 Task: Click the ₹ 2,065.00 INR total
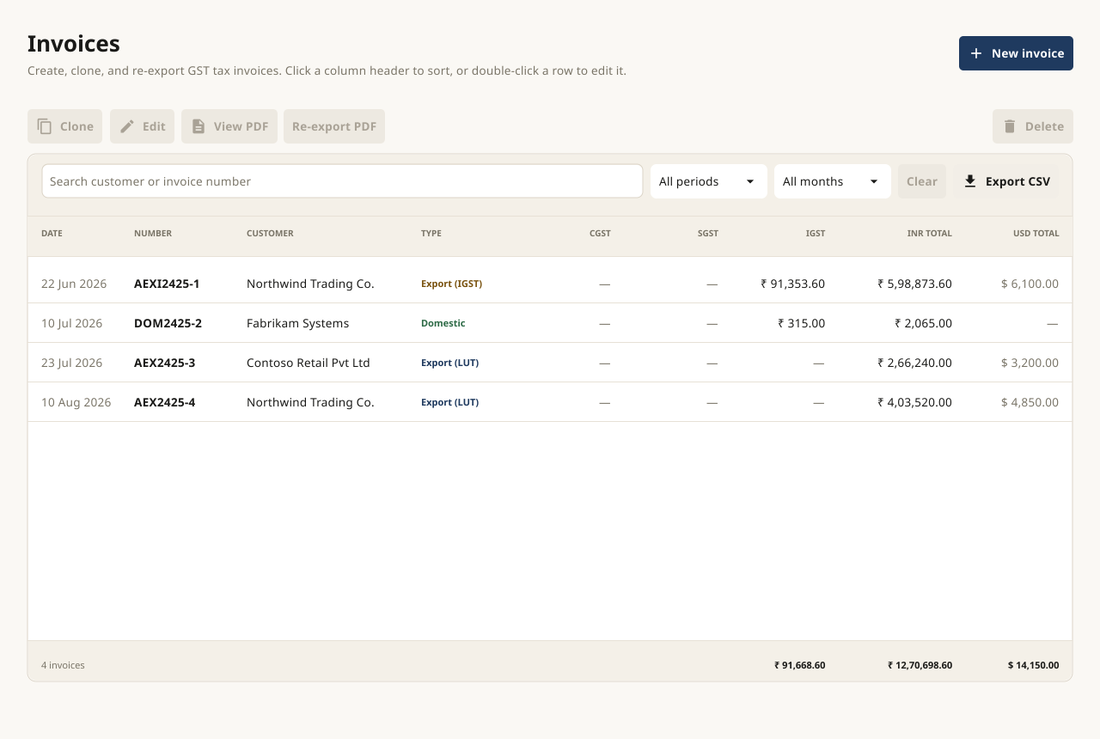[923, 323]
